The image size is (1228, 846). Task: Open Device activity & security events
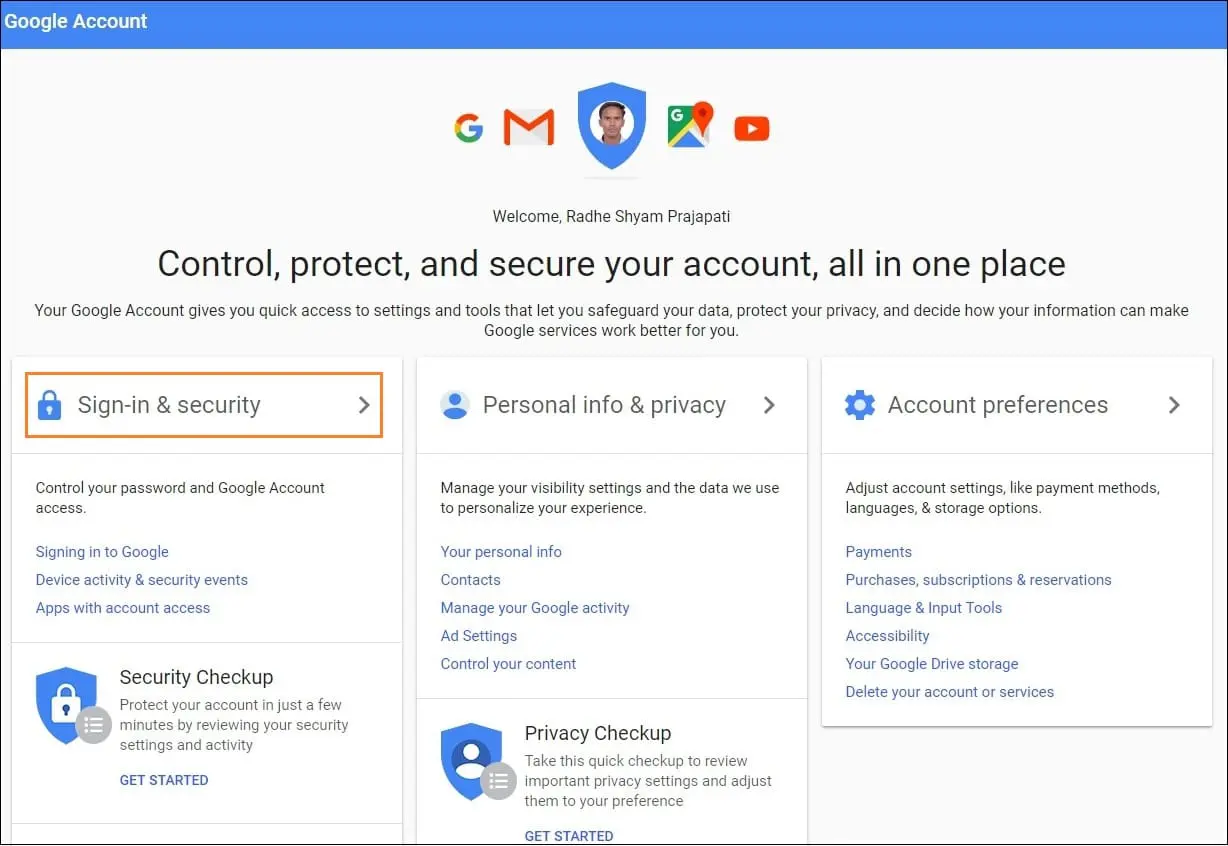point(142,580)
